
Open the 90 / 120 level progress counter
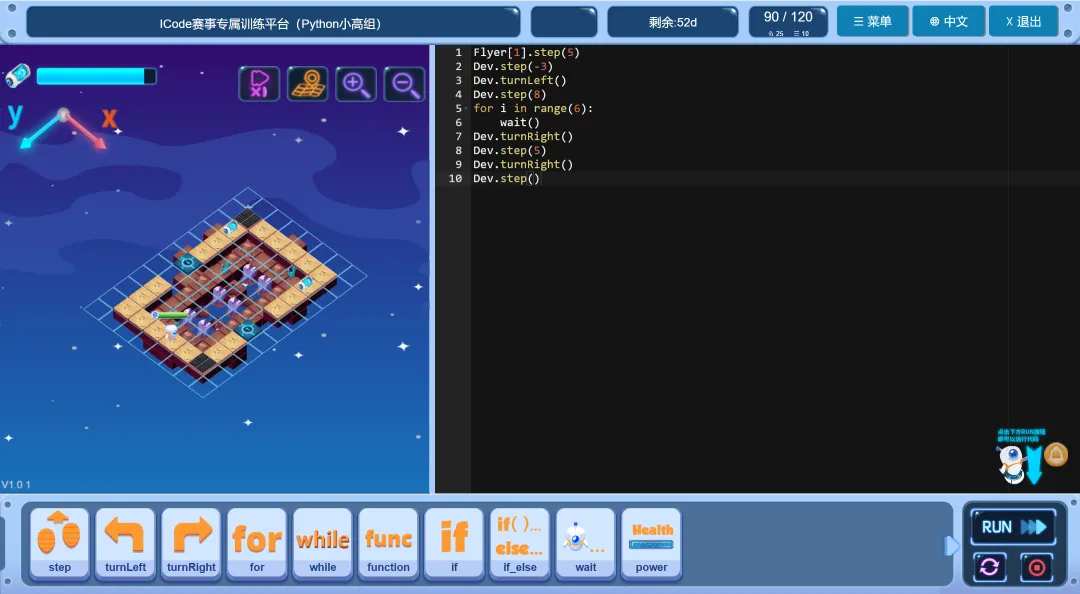coord(788,22)
